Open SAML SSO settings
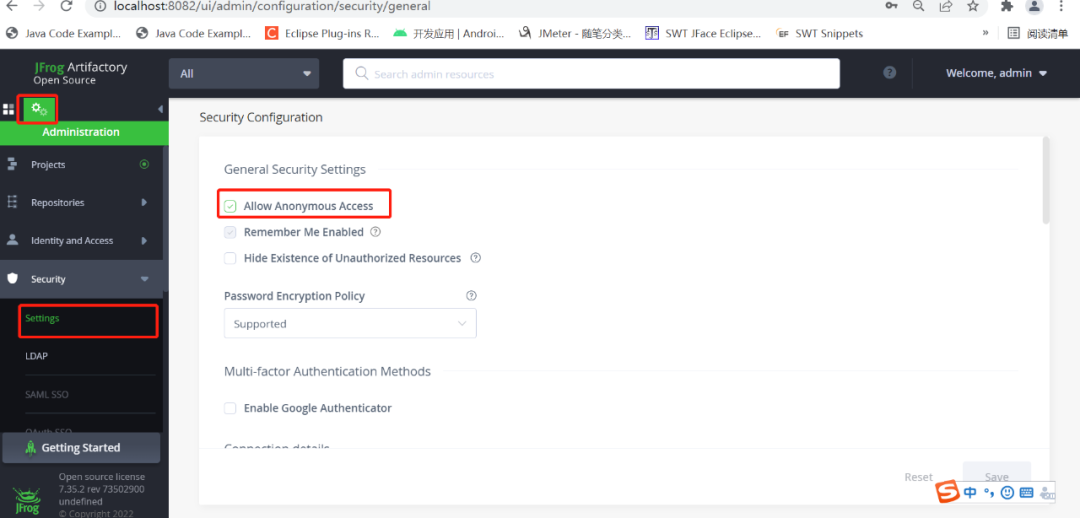Image resolution: width=1080 pixels, height=518 pixels. click(x=47, y=394)
